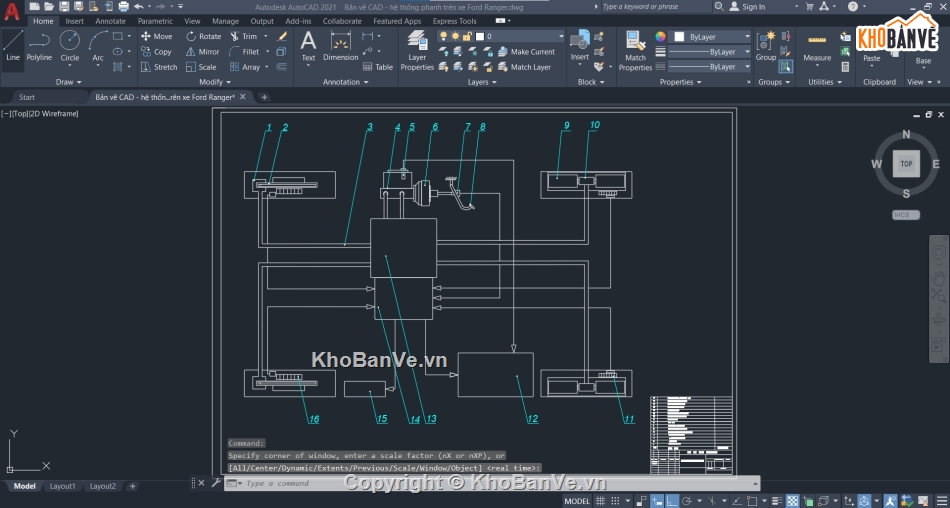This screenshot has width=950, height=508.
Task: Activate the Rotate command
Action: [x=204, y=36]
